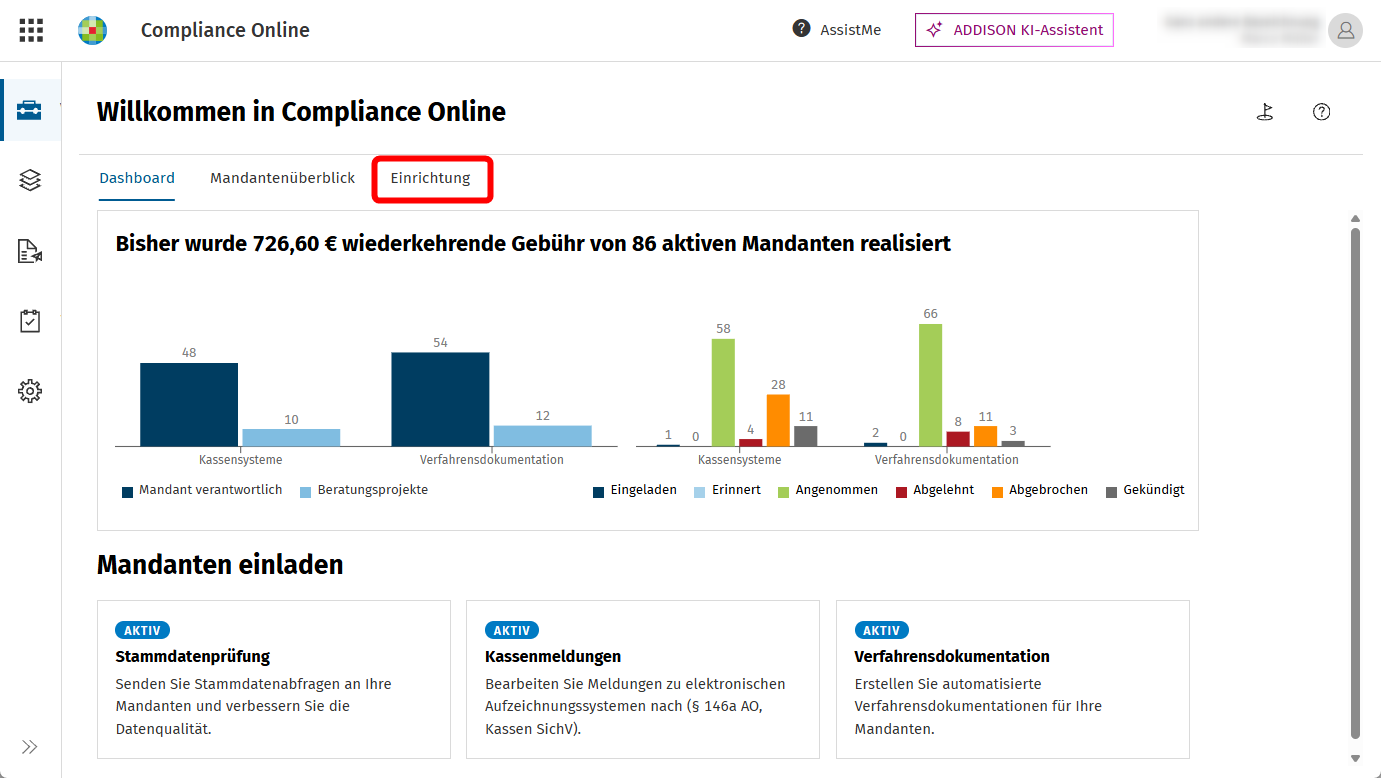Open the Stammdatenprüfung card
The width and height of the screenshot is (1381, 778).
pos(274,680)
